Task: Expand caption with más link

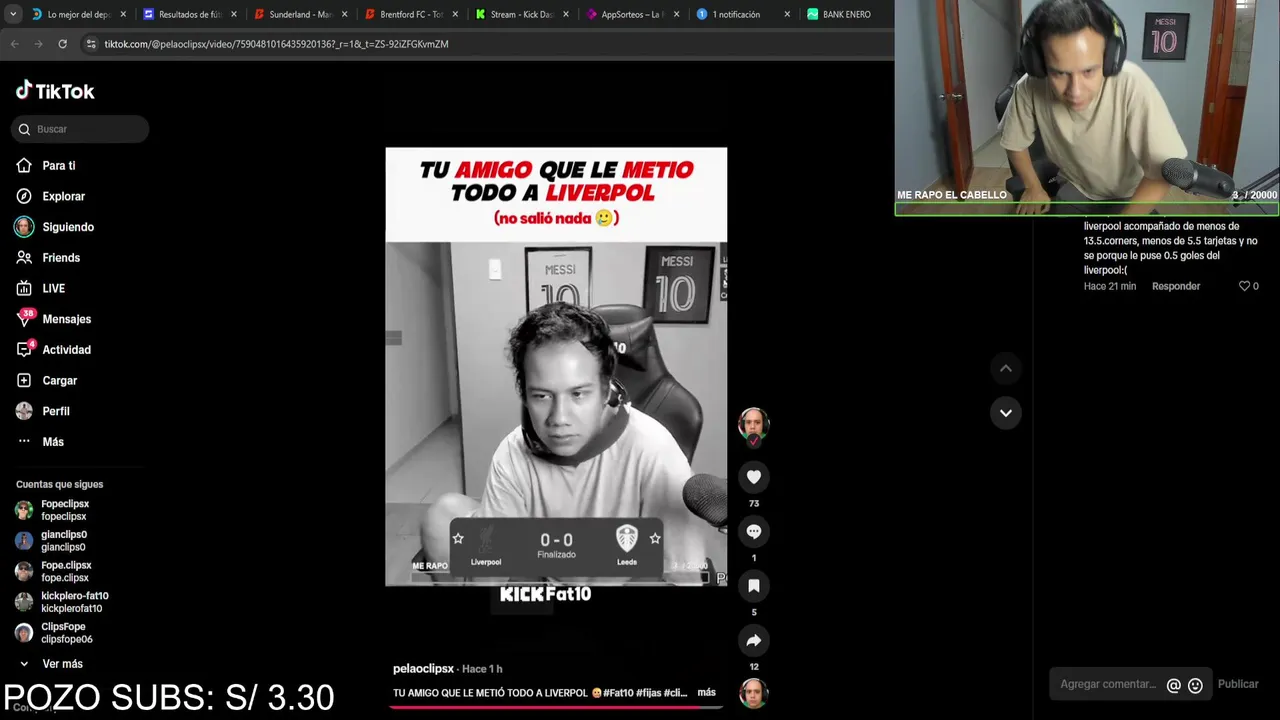Action: [706, 692]
